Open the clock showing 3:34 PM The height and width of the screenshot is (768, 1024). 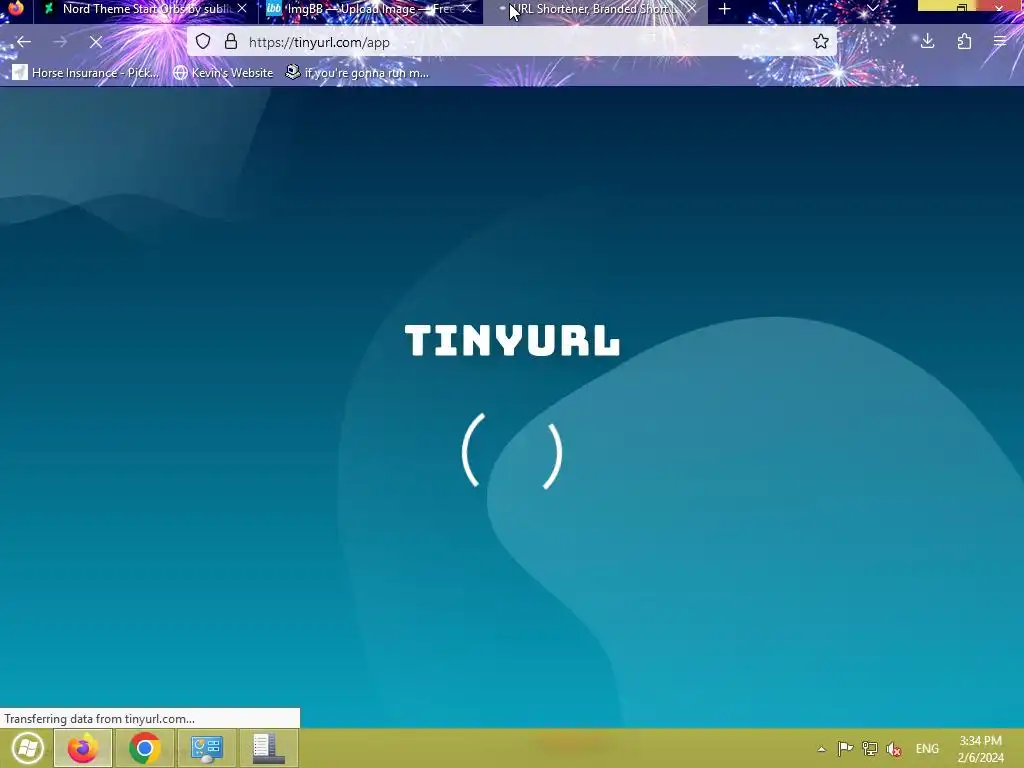980,749
